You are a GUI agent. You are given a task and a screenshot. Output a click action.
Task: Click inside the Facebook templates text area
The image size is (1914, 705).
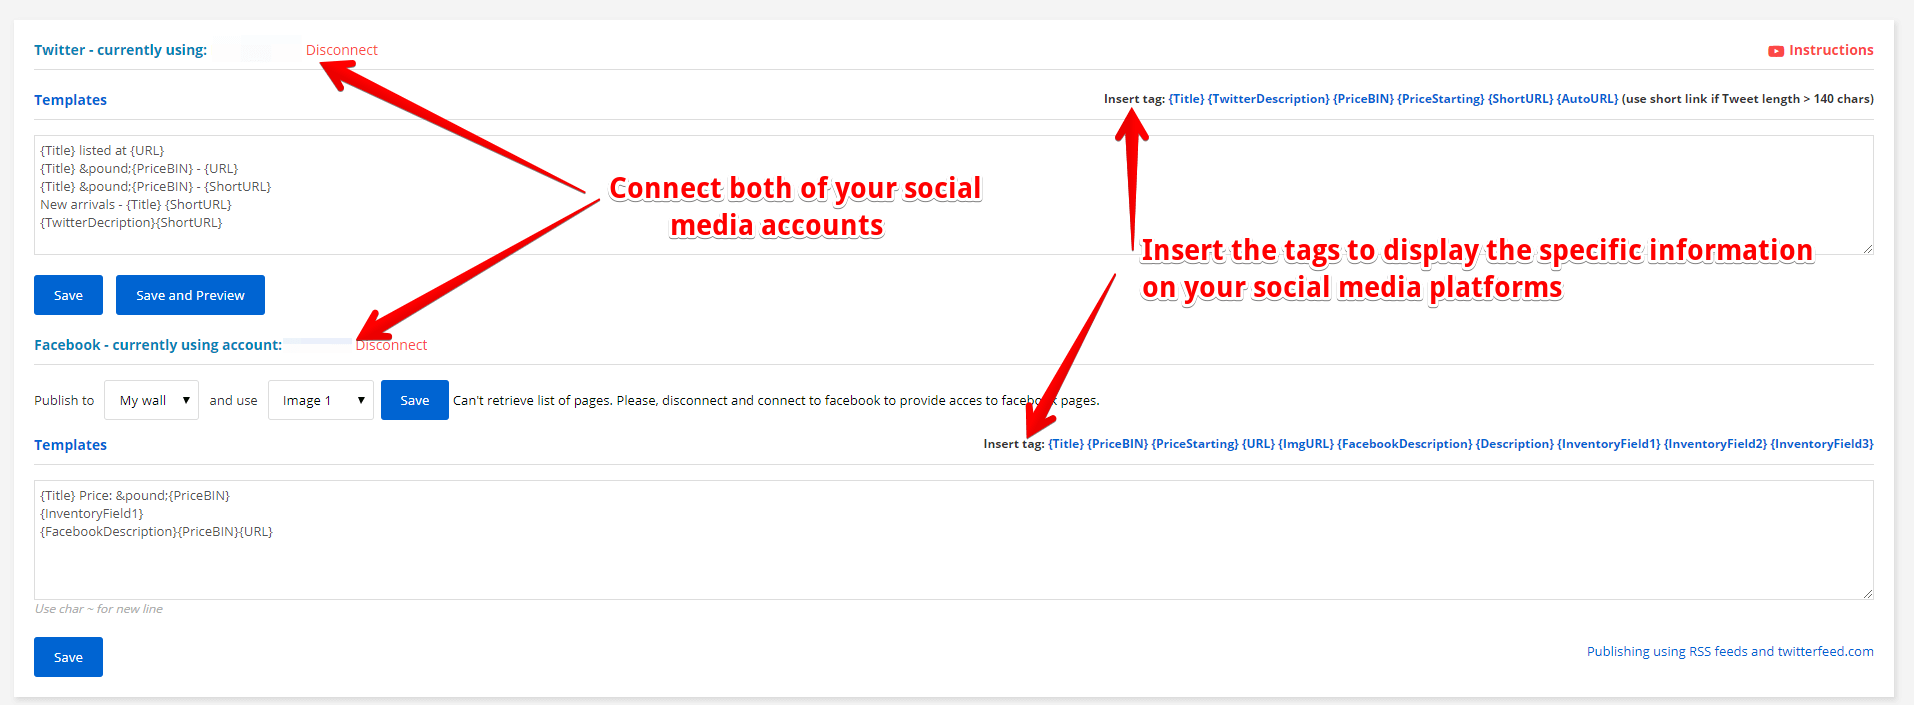[953, 540]
